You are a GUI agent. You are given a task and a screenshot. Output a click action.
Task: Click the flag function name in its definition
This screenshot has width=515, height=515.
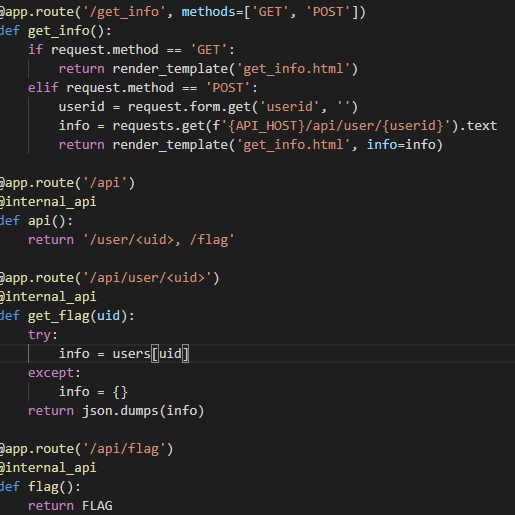coord(43,487)
